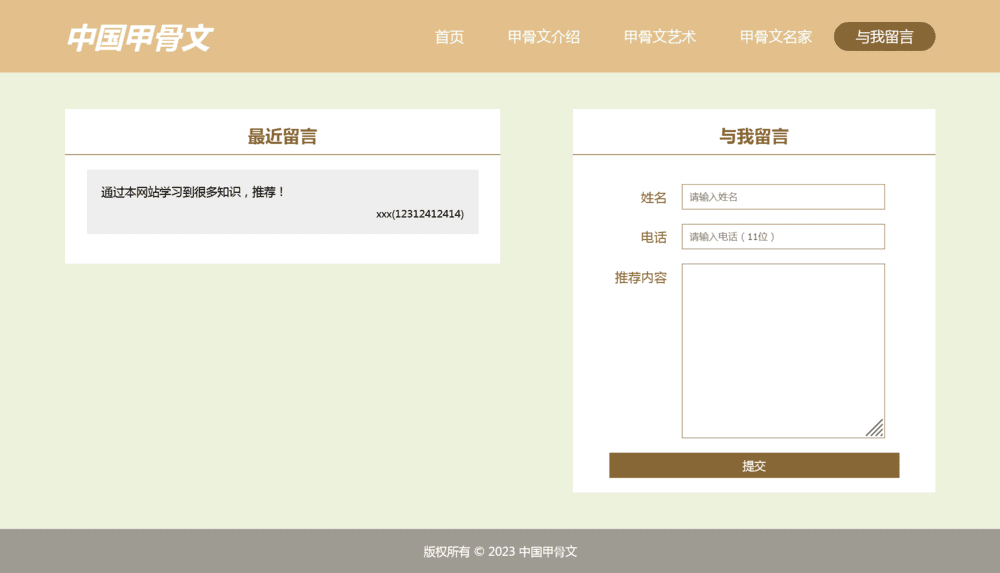Select the highlighted 与我留言 nav pill
Viewport: 1000px width, 573px height.
tap(884, 37)
